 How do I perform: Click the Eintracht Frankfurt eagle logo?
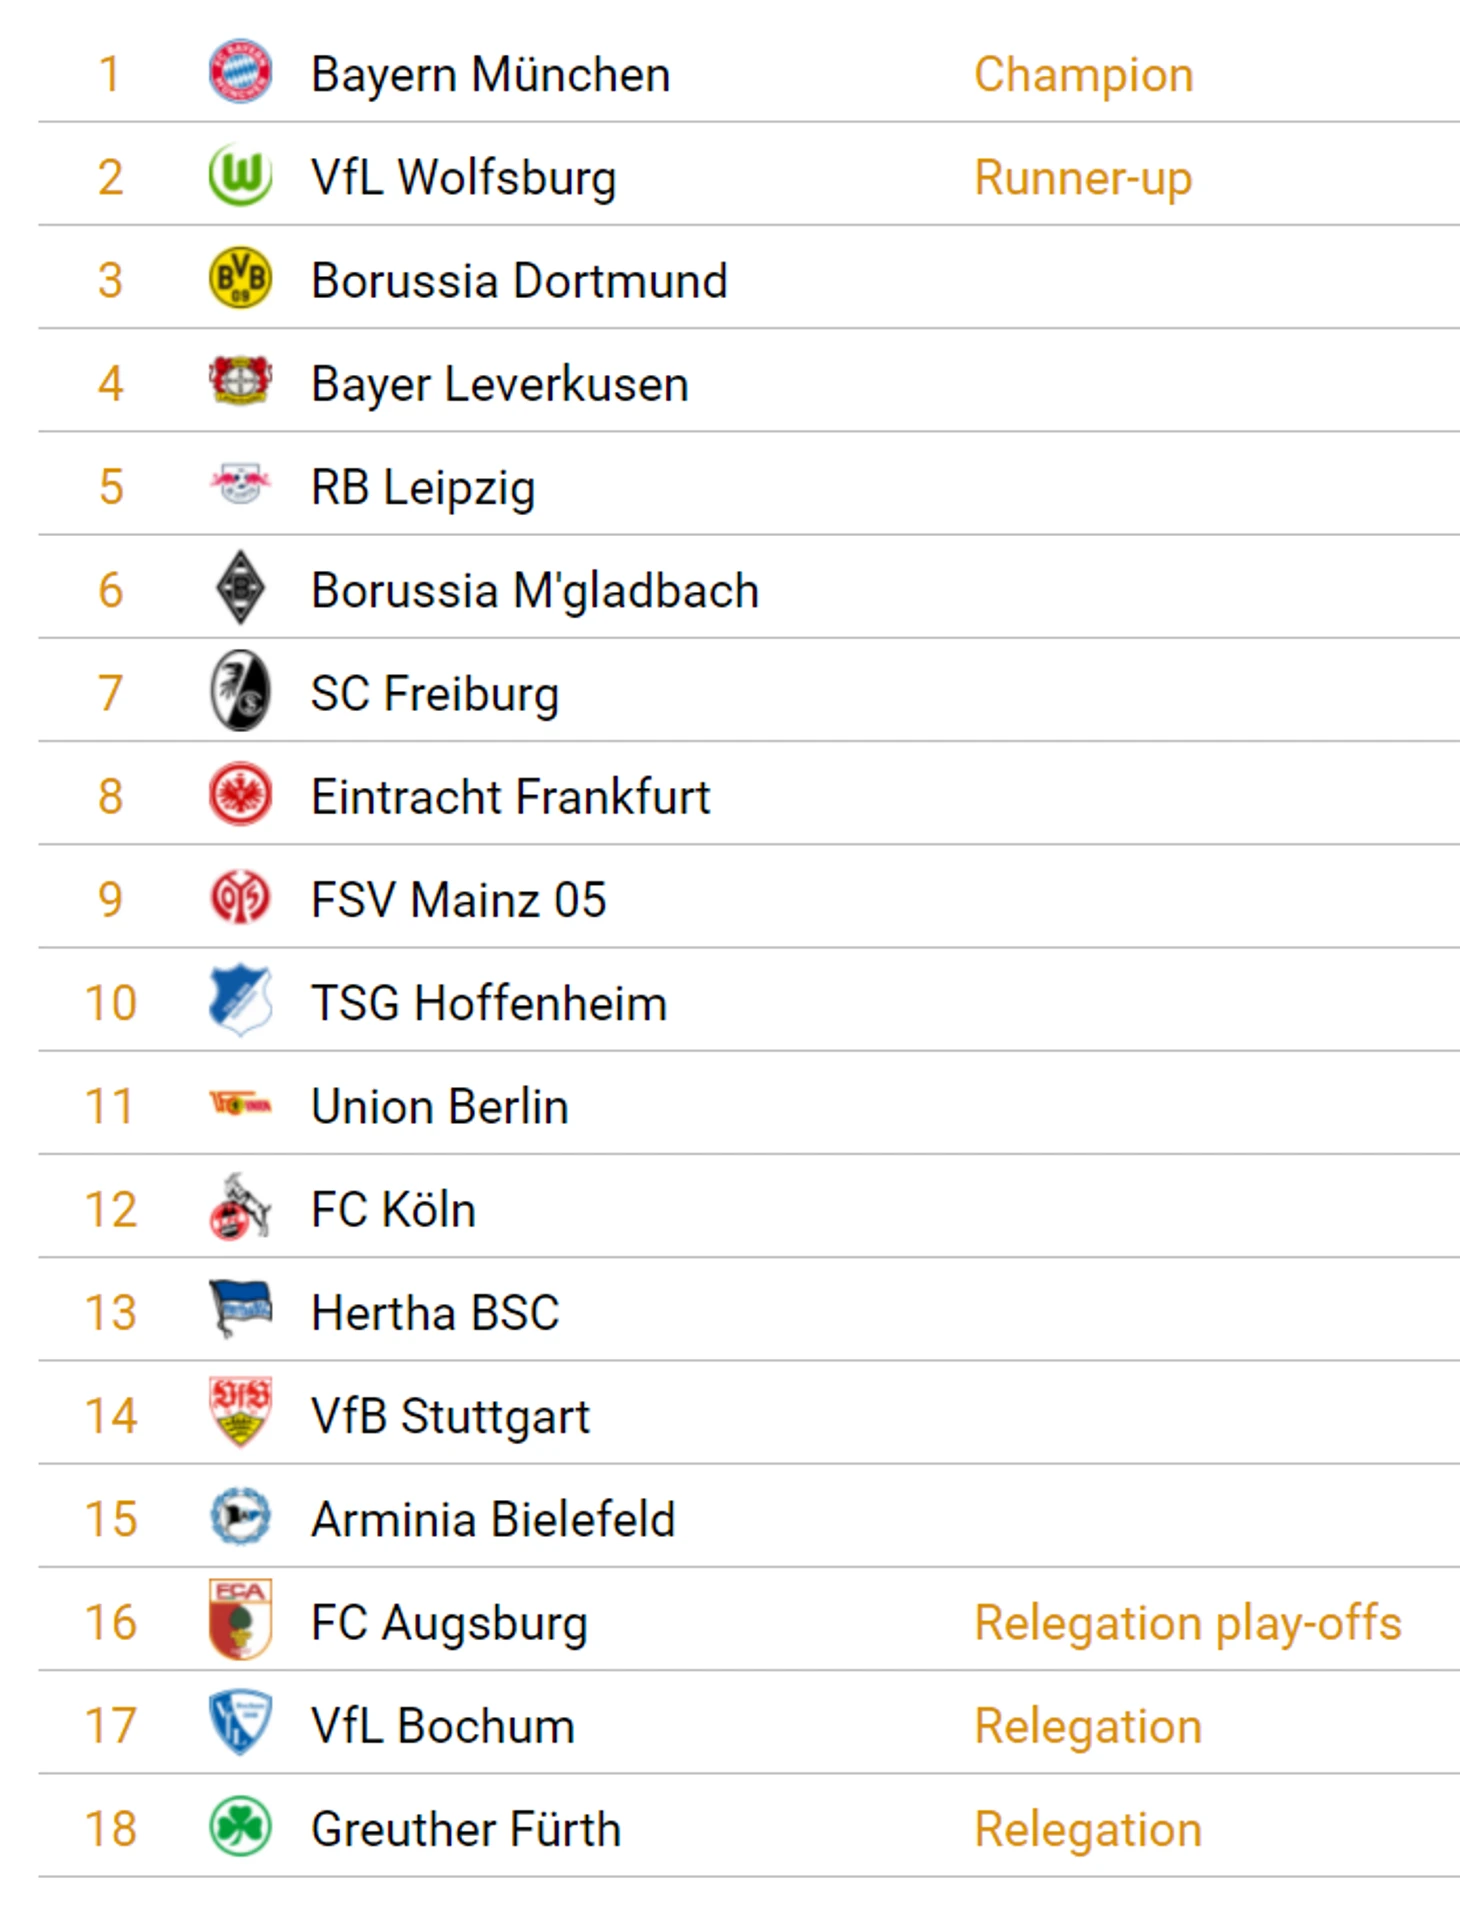(240, 795)
